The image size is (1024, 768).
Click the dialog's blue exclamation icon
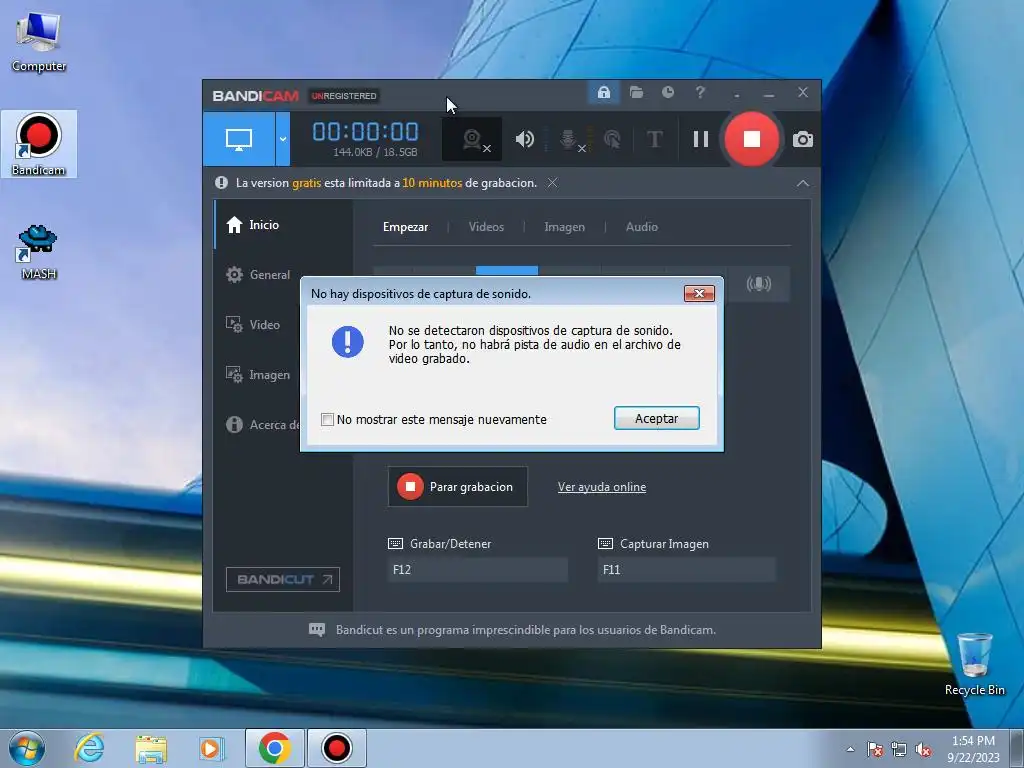(347, 342)
